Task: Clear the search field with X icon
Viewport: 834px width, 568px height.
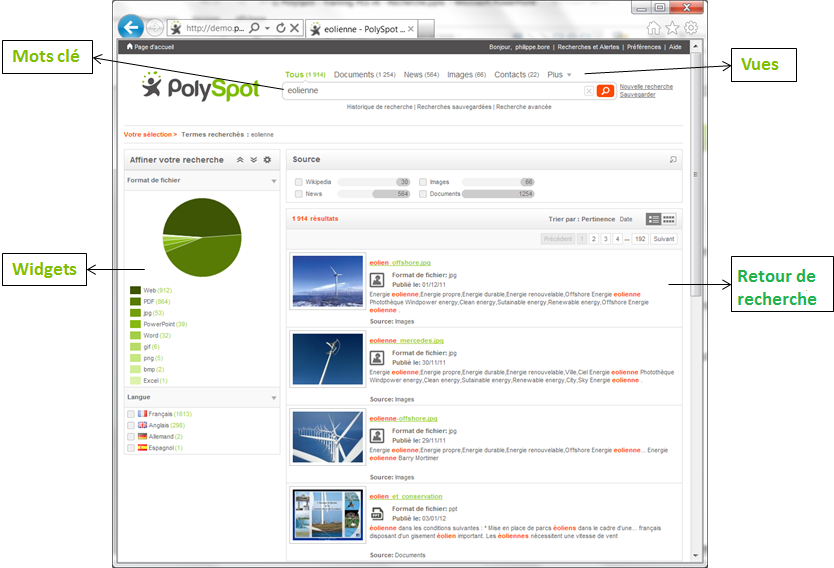Action: (x=589, y=91)
